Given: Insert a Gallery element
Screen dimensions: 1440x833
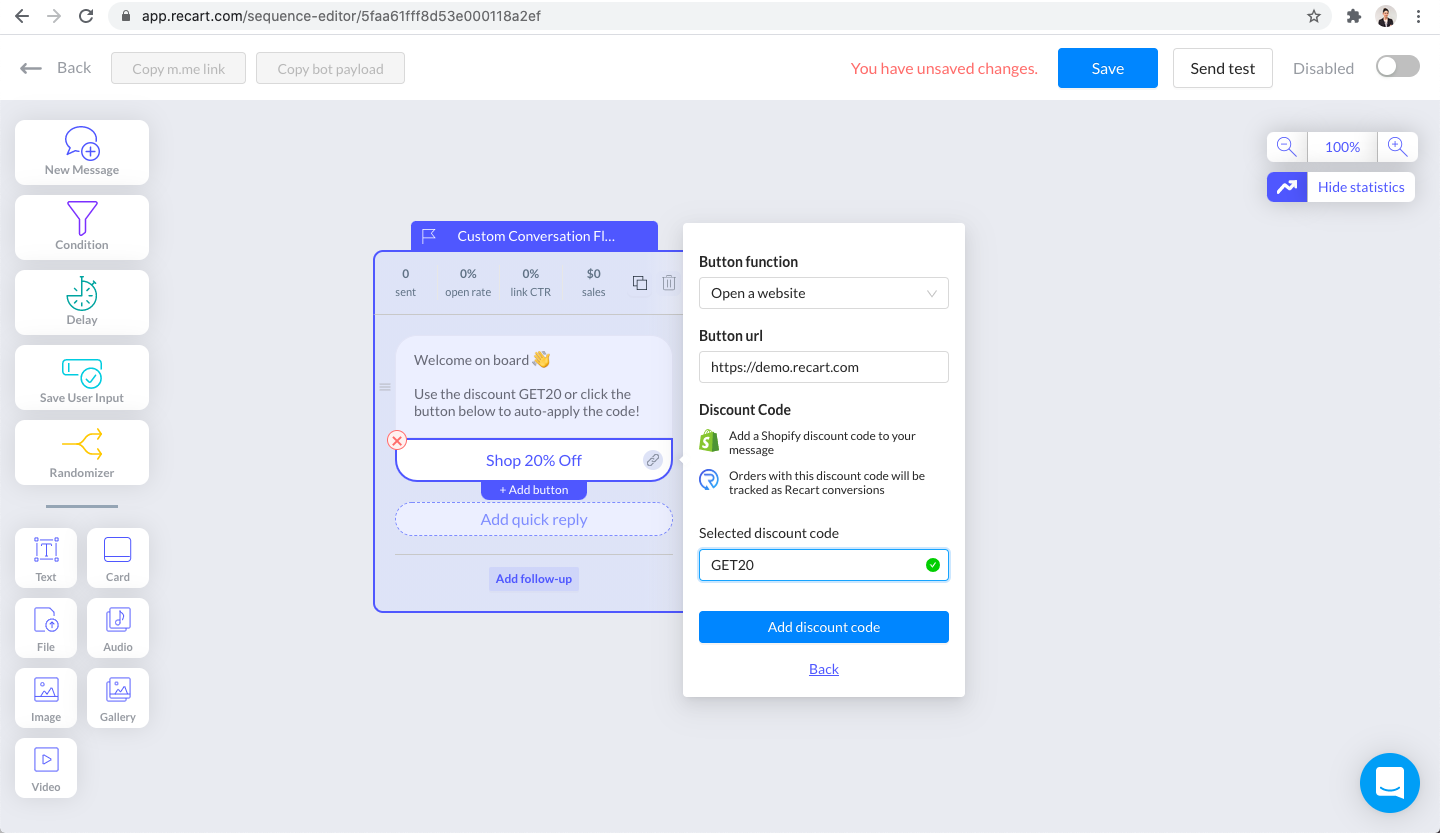Looking at the screenshot, I should (118, 698).
